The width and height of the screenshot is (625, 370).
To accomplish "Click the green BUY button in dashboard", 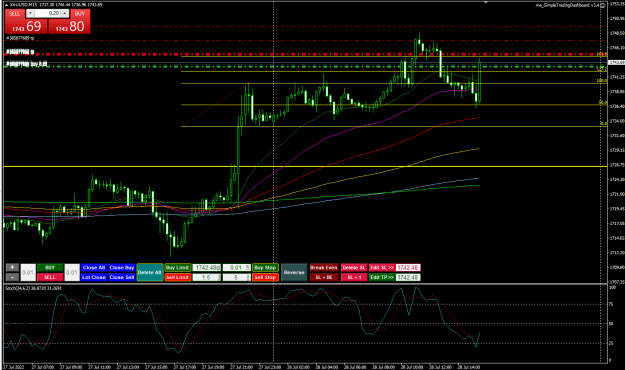I will pos(50,268).
